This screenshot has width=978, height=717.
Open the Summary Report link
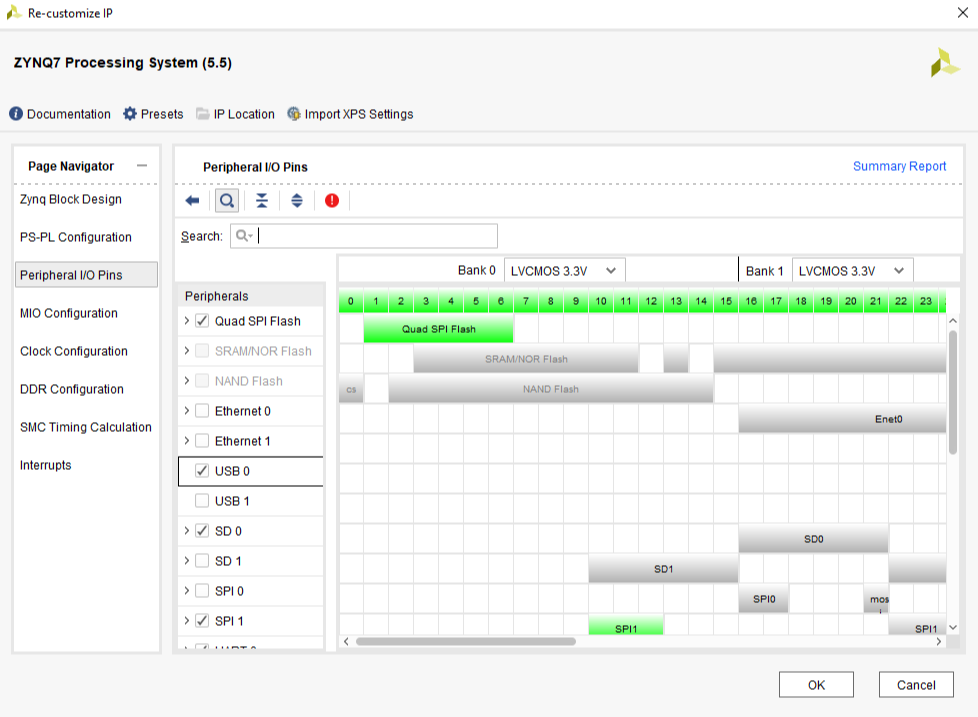[x=899, y=166]
